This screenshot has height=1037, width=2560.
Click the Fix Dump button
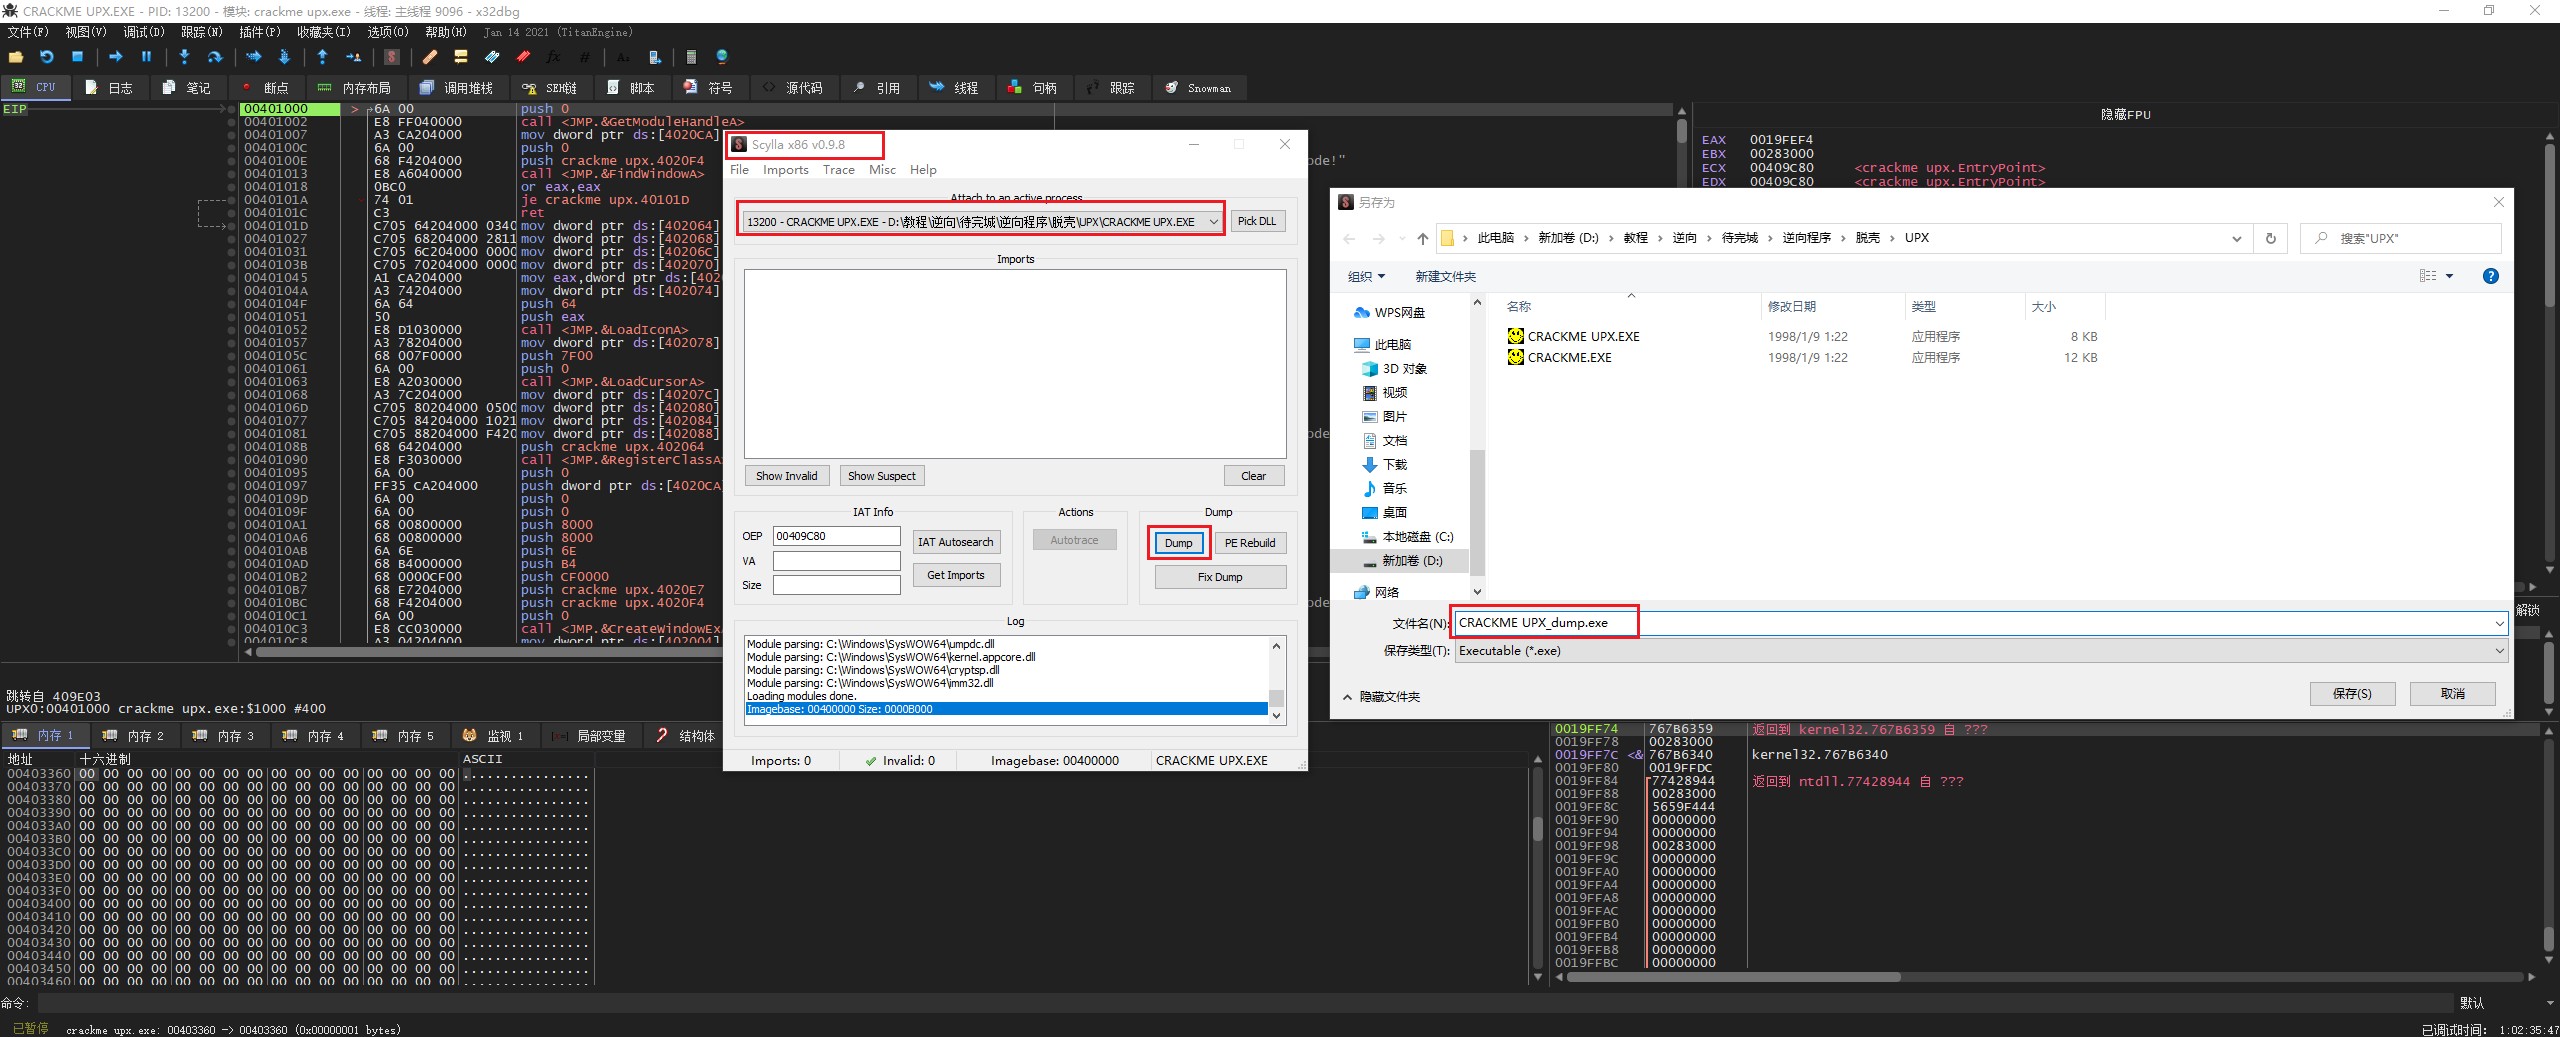tap(1220, 577)
